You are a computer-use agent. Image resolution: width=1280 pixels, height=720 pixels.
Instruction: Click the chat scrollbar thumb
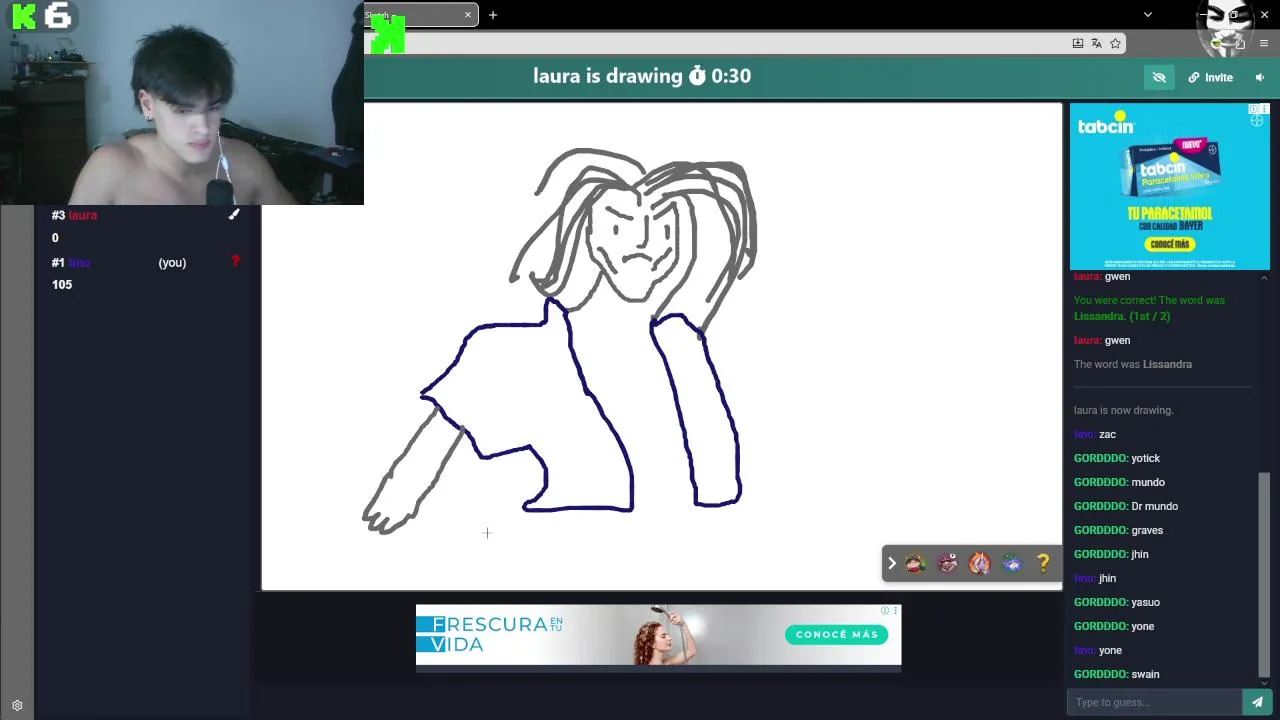(1264, 573)
